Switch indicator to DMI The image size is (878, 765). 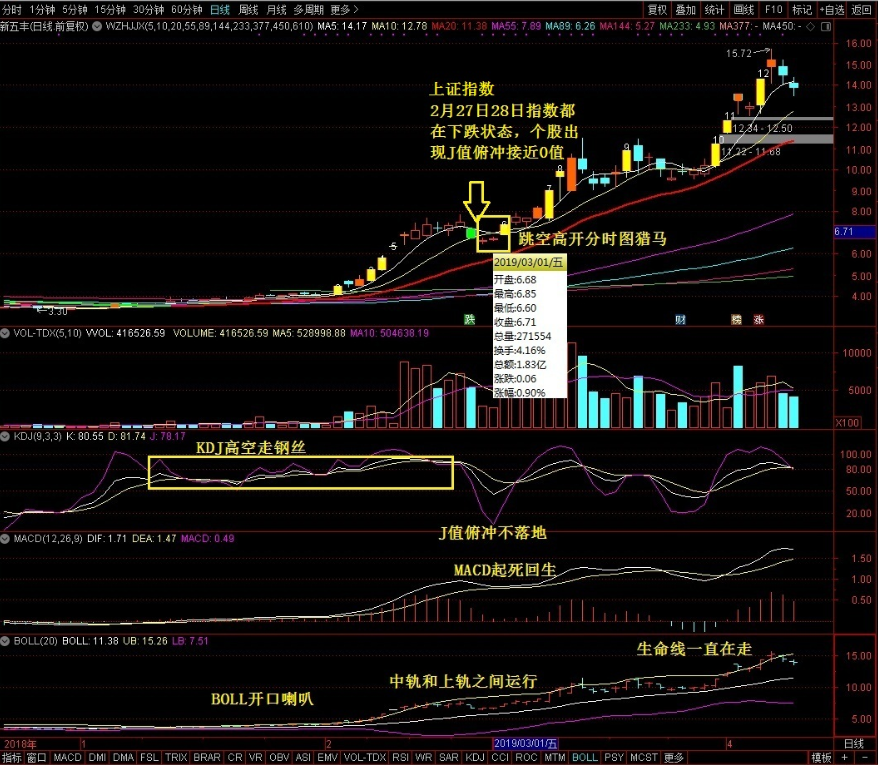[97, 758]
